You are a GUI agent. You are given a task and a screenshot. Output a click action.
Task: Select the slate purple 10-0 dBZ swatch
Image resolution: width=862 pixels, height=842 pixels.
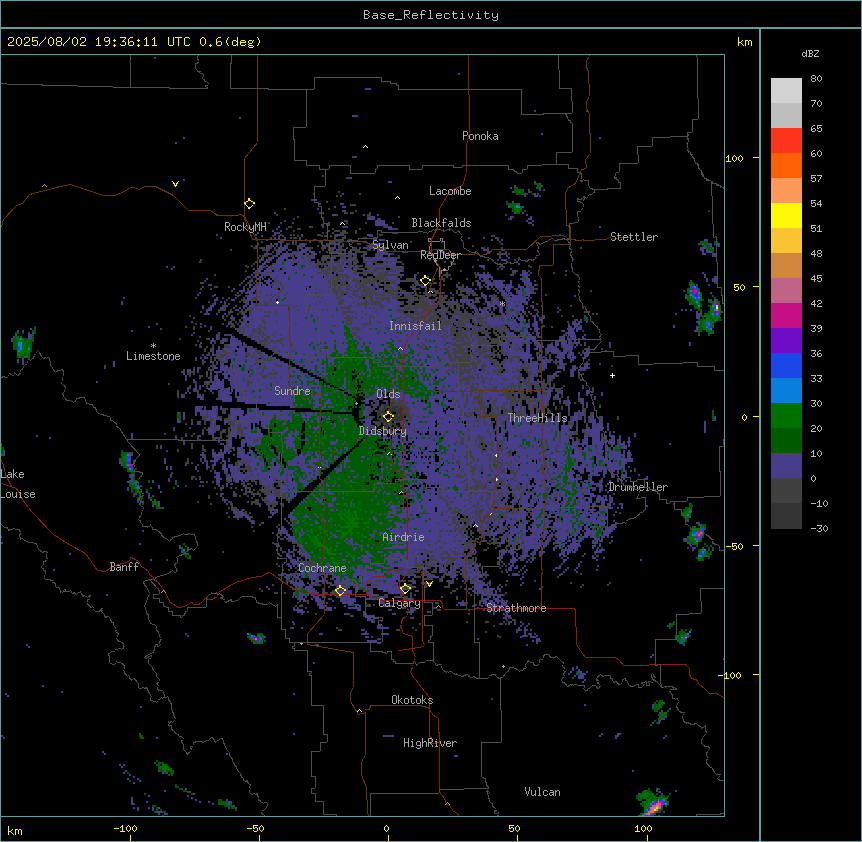[786, 466]
